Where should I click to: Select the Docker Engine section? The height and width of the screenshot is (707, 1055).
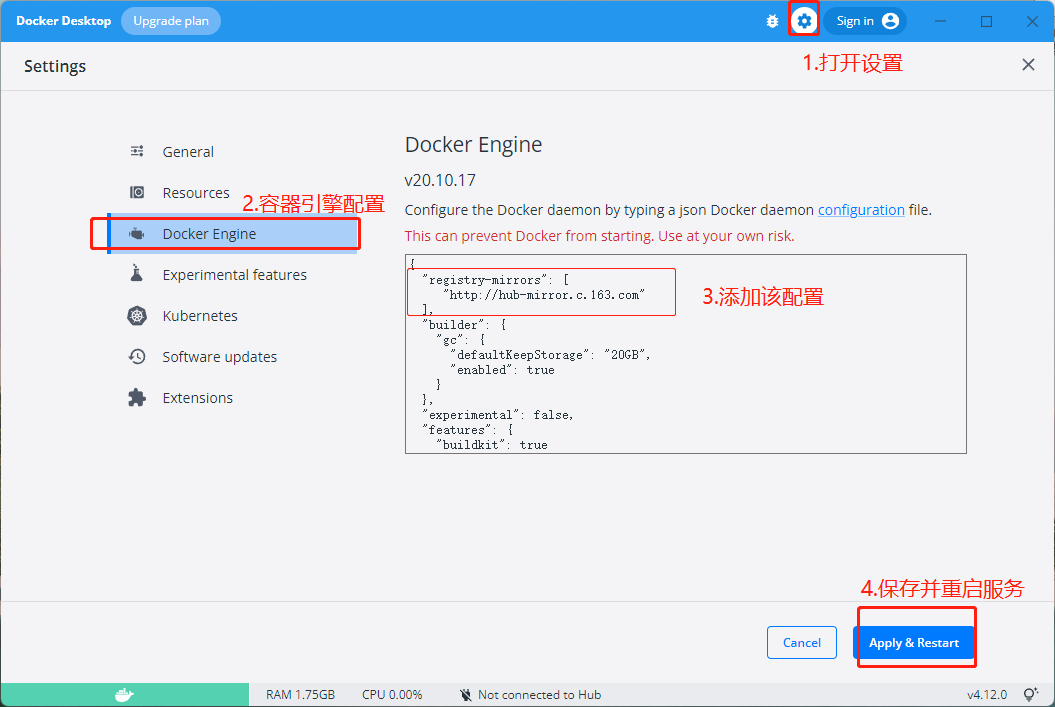tap(232, 233)
